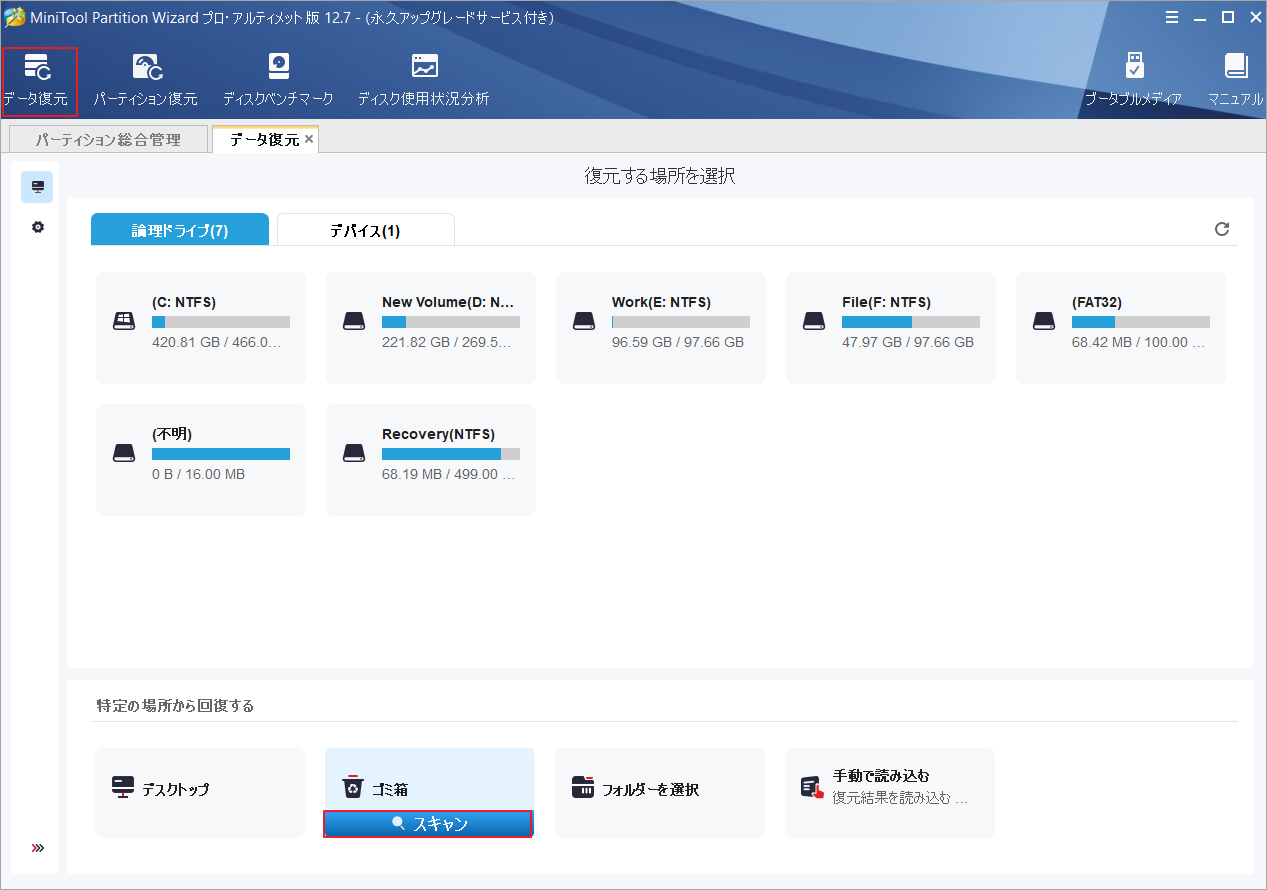Select the Work(E: NTFS) drive card

coord(660,327)
